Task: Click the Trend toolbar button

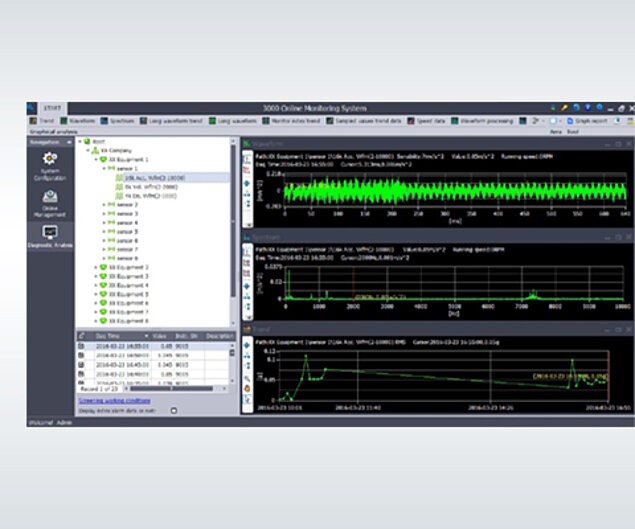Action: coord(42,120)
